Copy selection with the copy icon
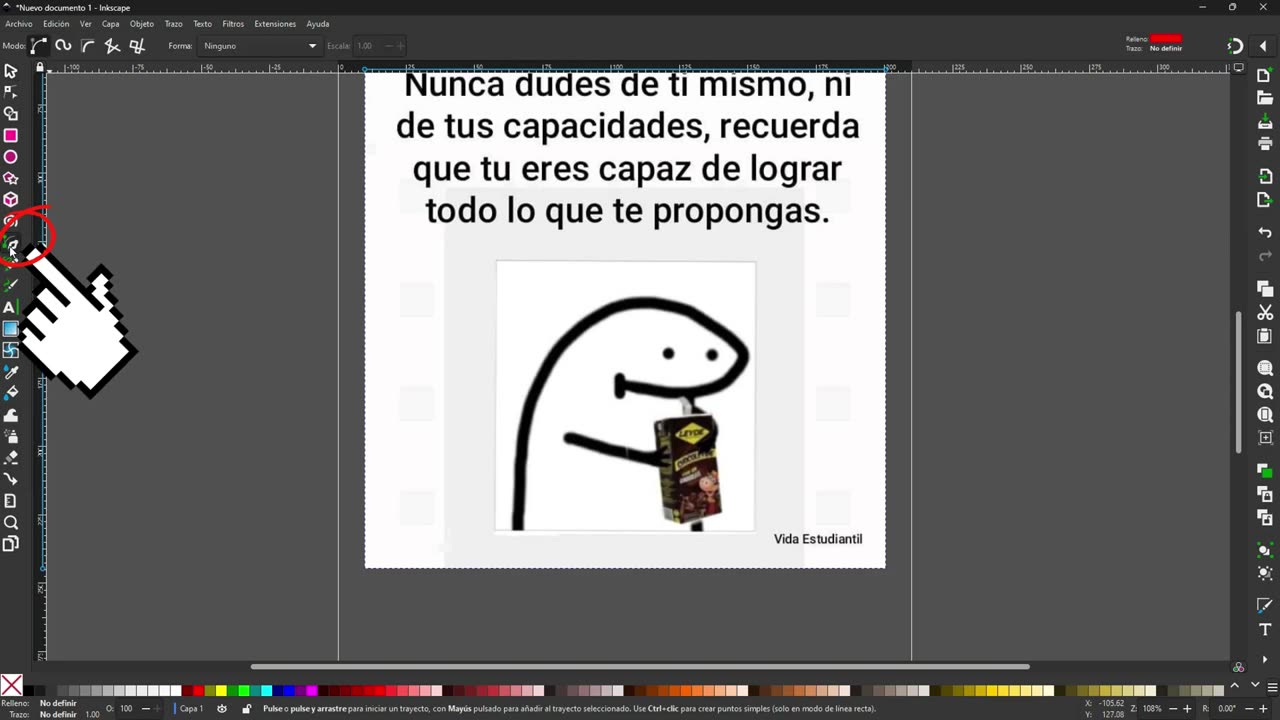The image size is (1280, 720). (x=1265, y=288)
